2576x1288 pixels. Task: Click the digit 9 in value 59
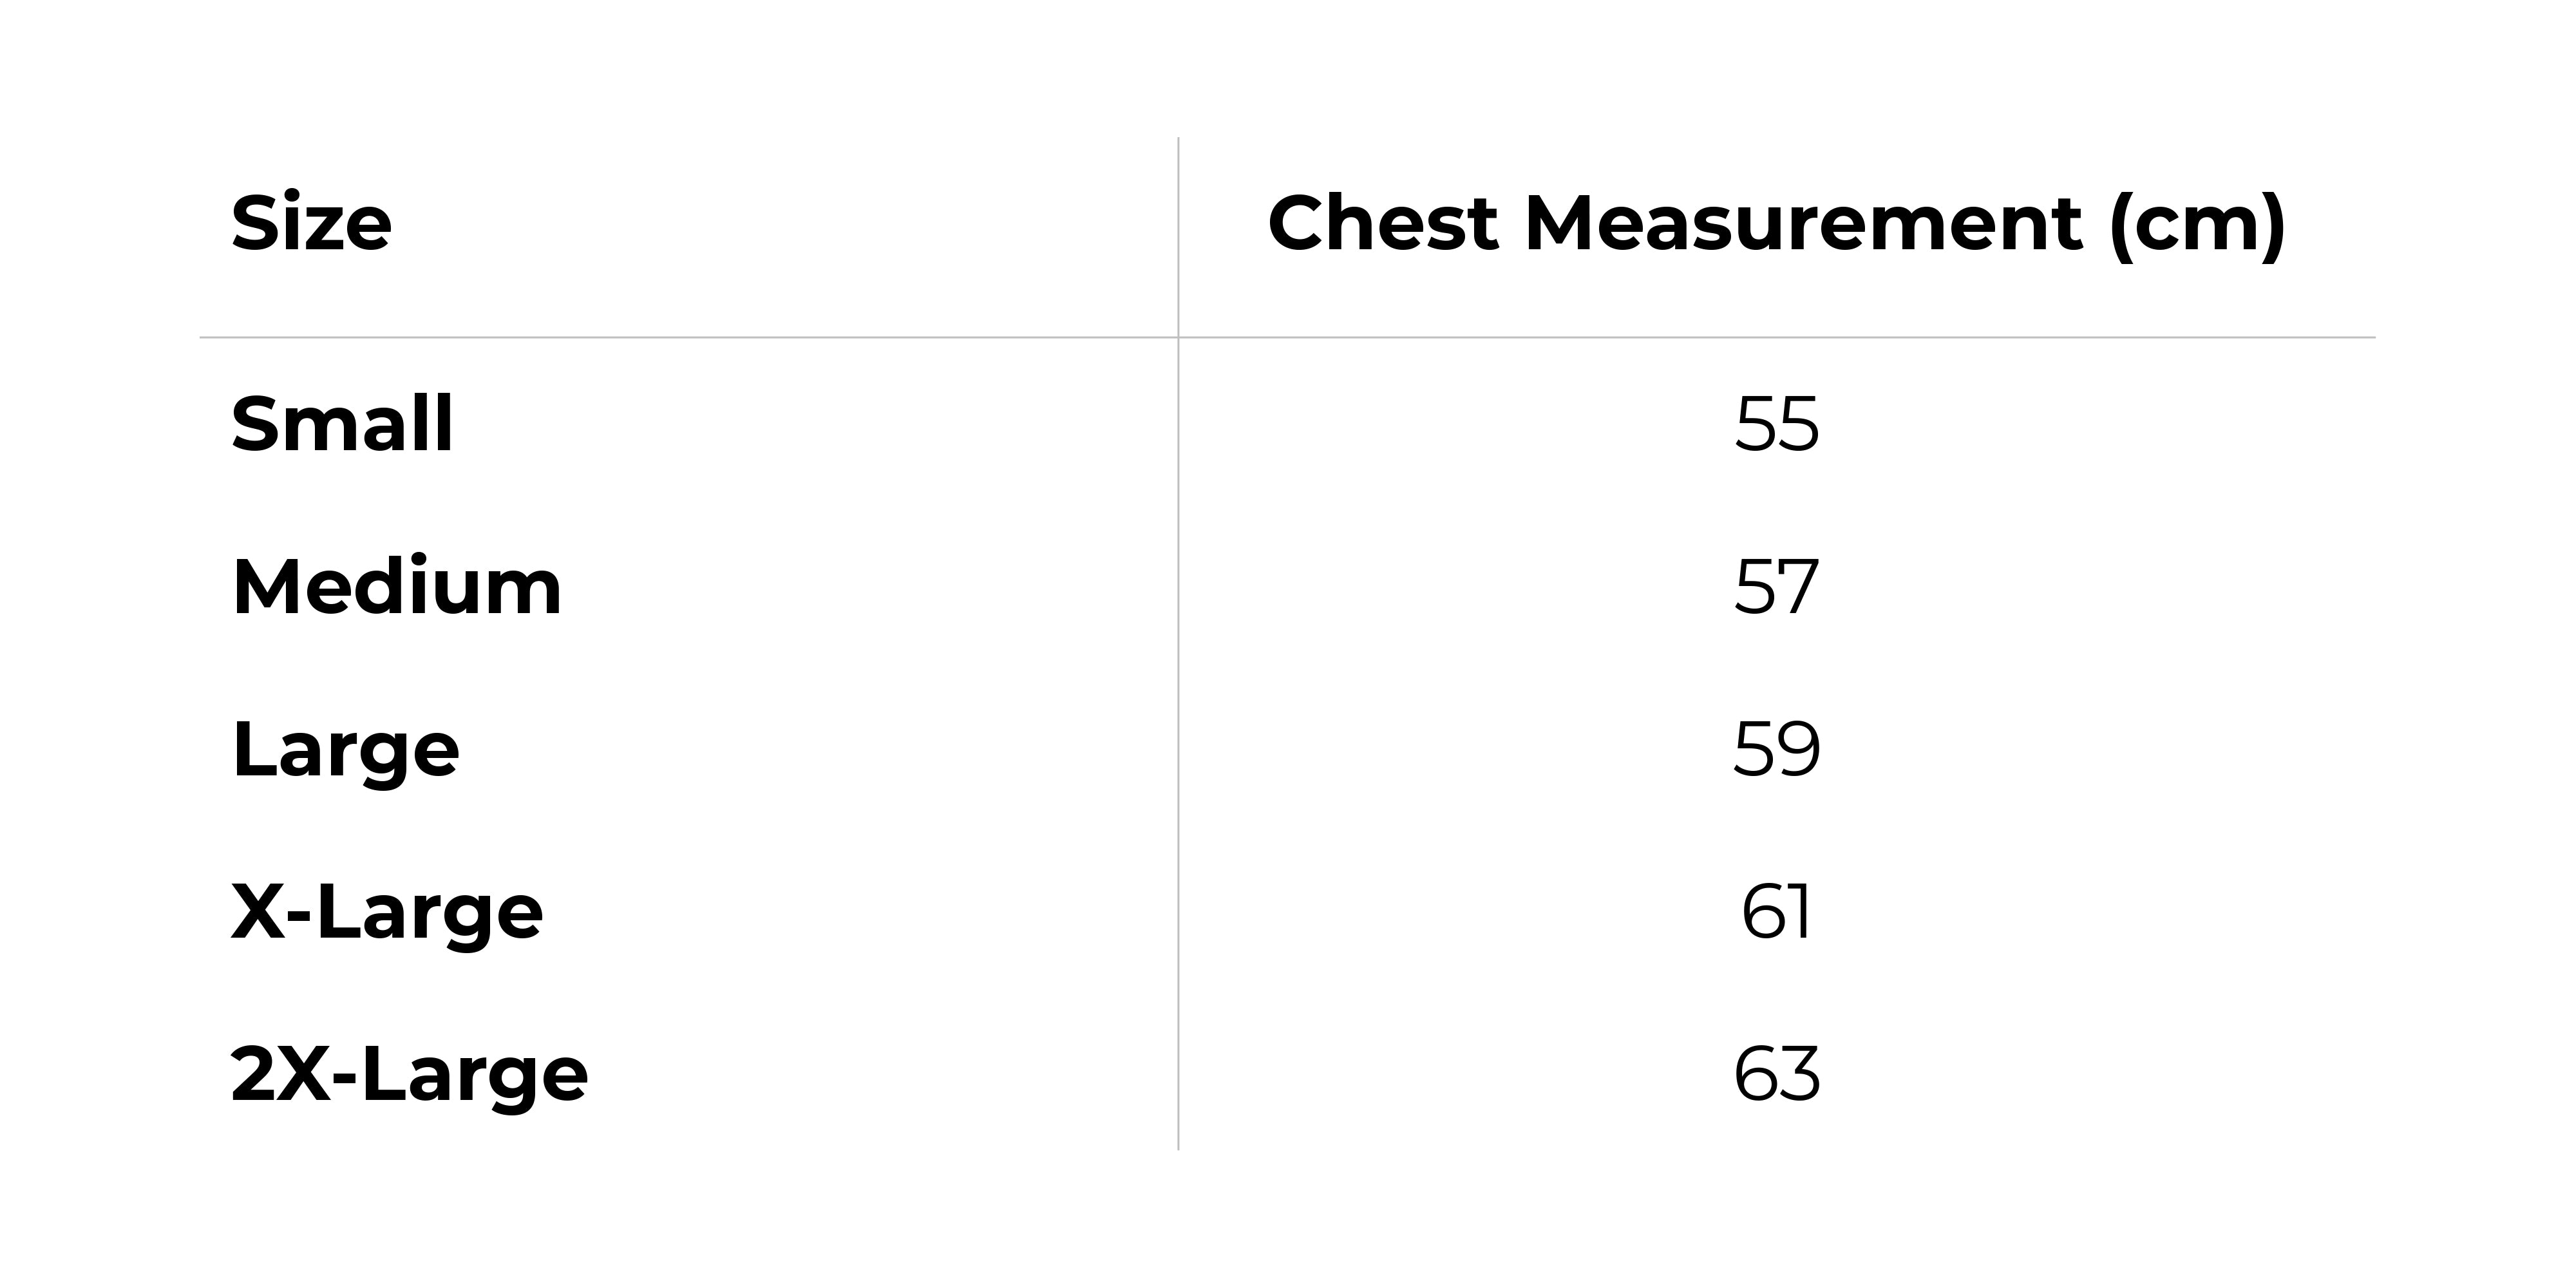1797,750
